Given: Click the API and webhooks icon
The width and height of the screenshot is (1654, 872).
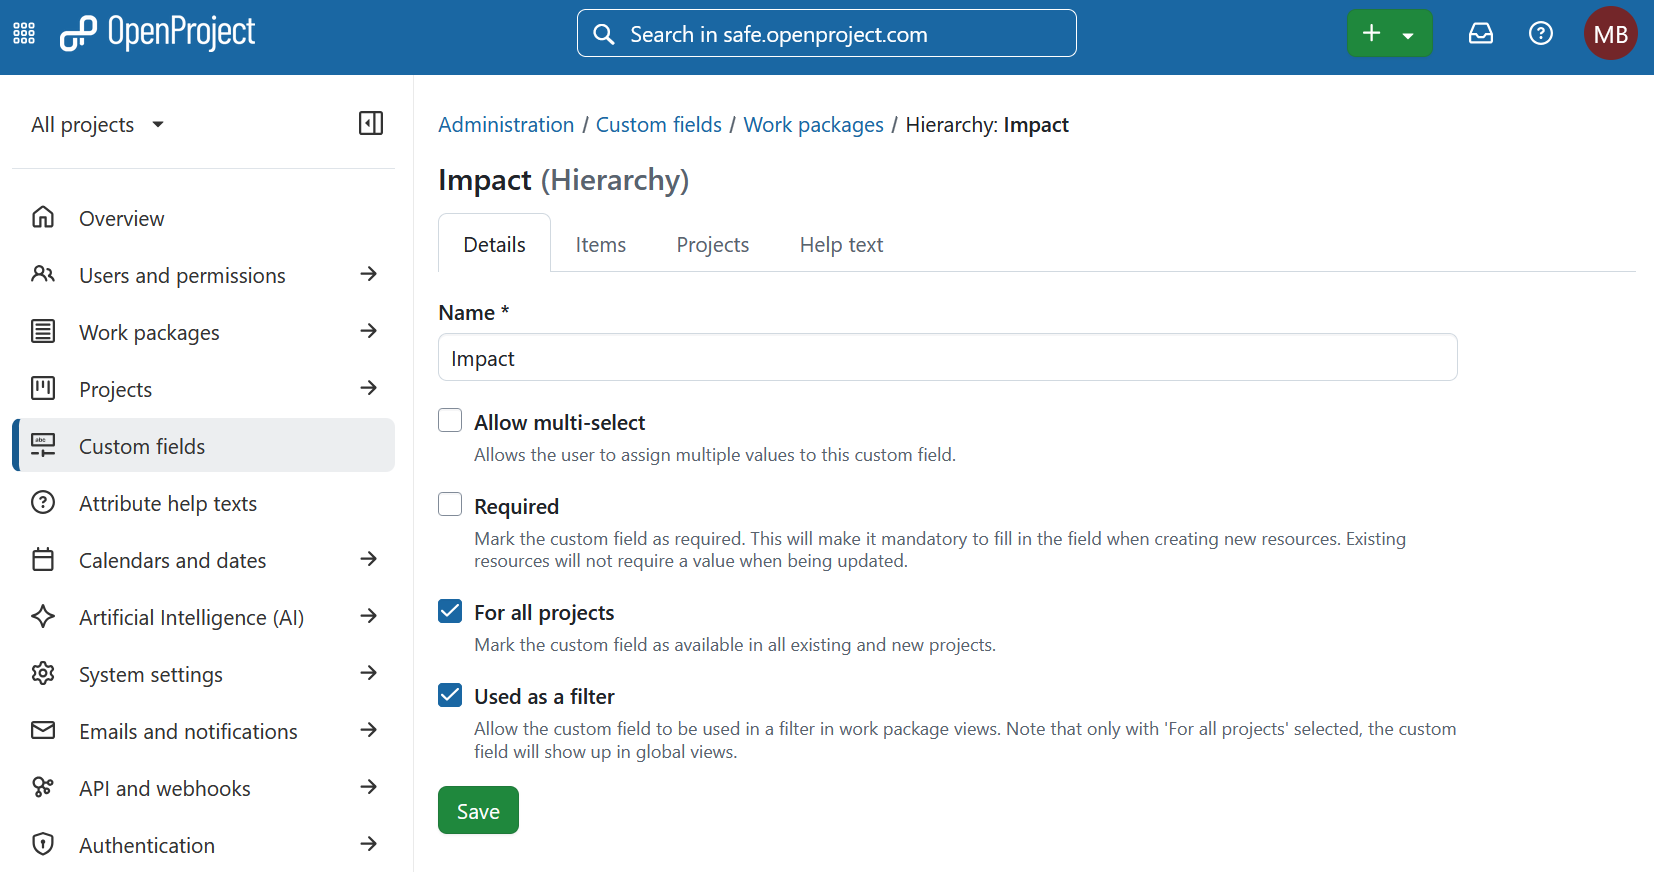Looking at the screenshot, I should [x=43, y=787].
